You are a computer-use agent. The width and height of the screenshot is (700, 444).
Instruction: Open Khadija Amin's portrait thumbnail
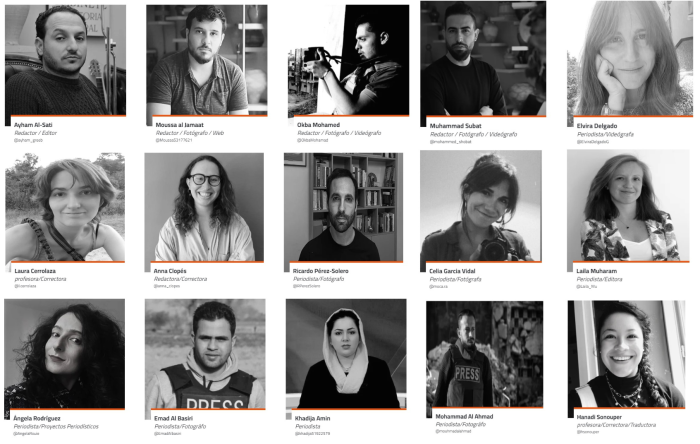(346, 354)
